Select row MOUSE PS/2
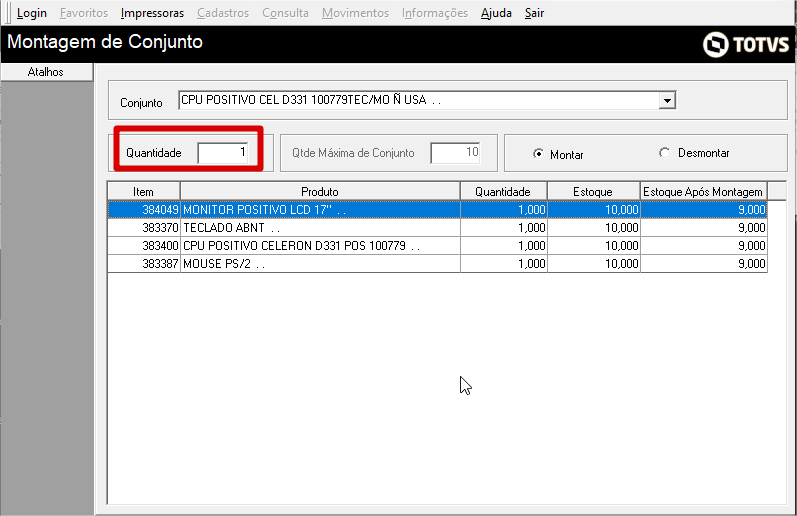Viewport: 797px width, 516px height. click(437, 264)
